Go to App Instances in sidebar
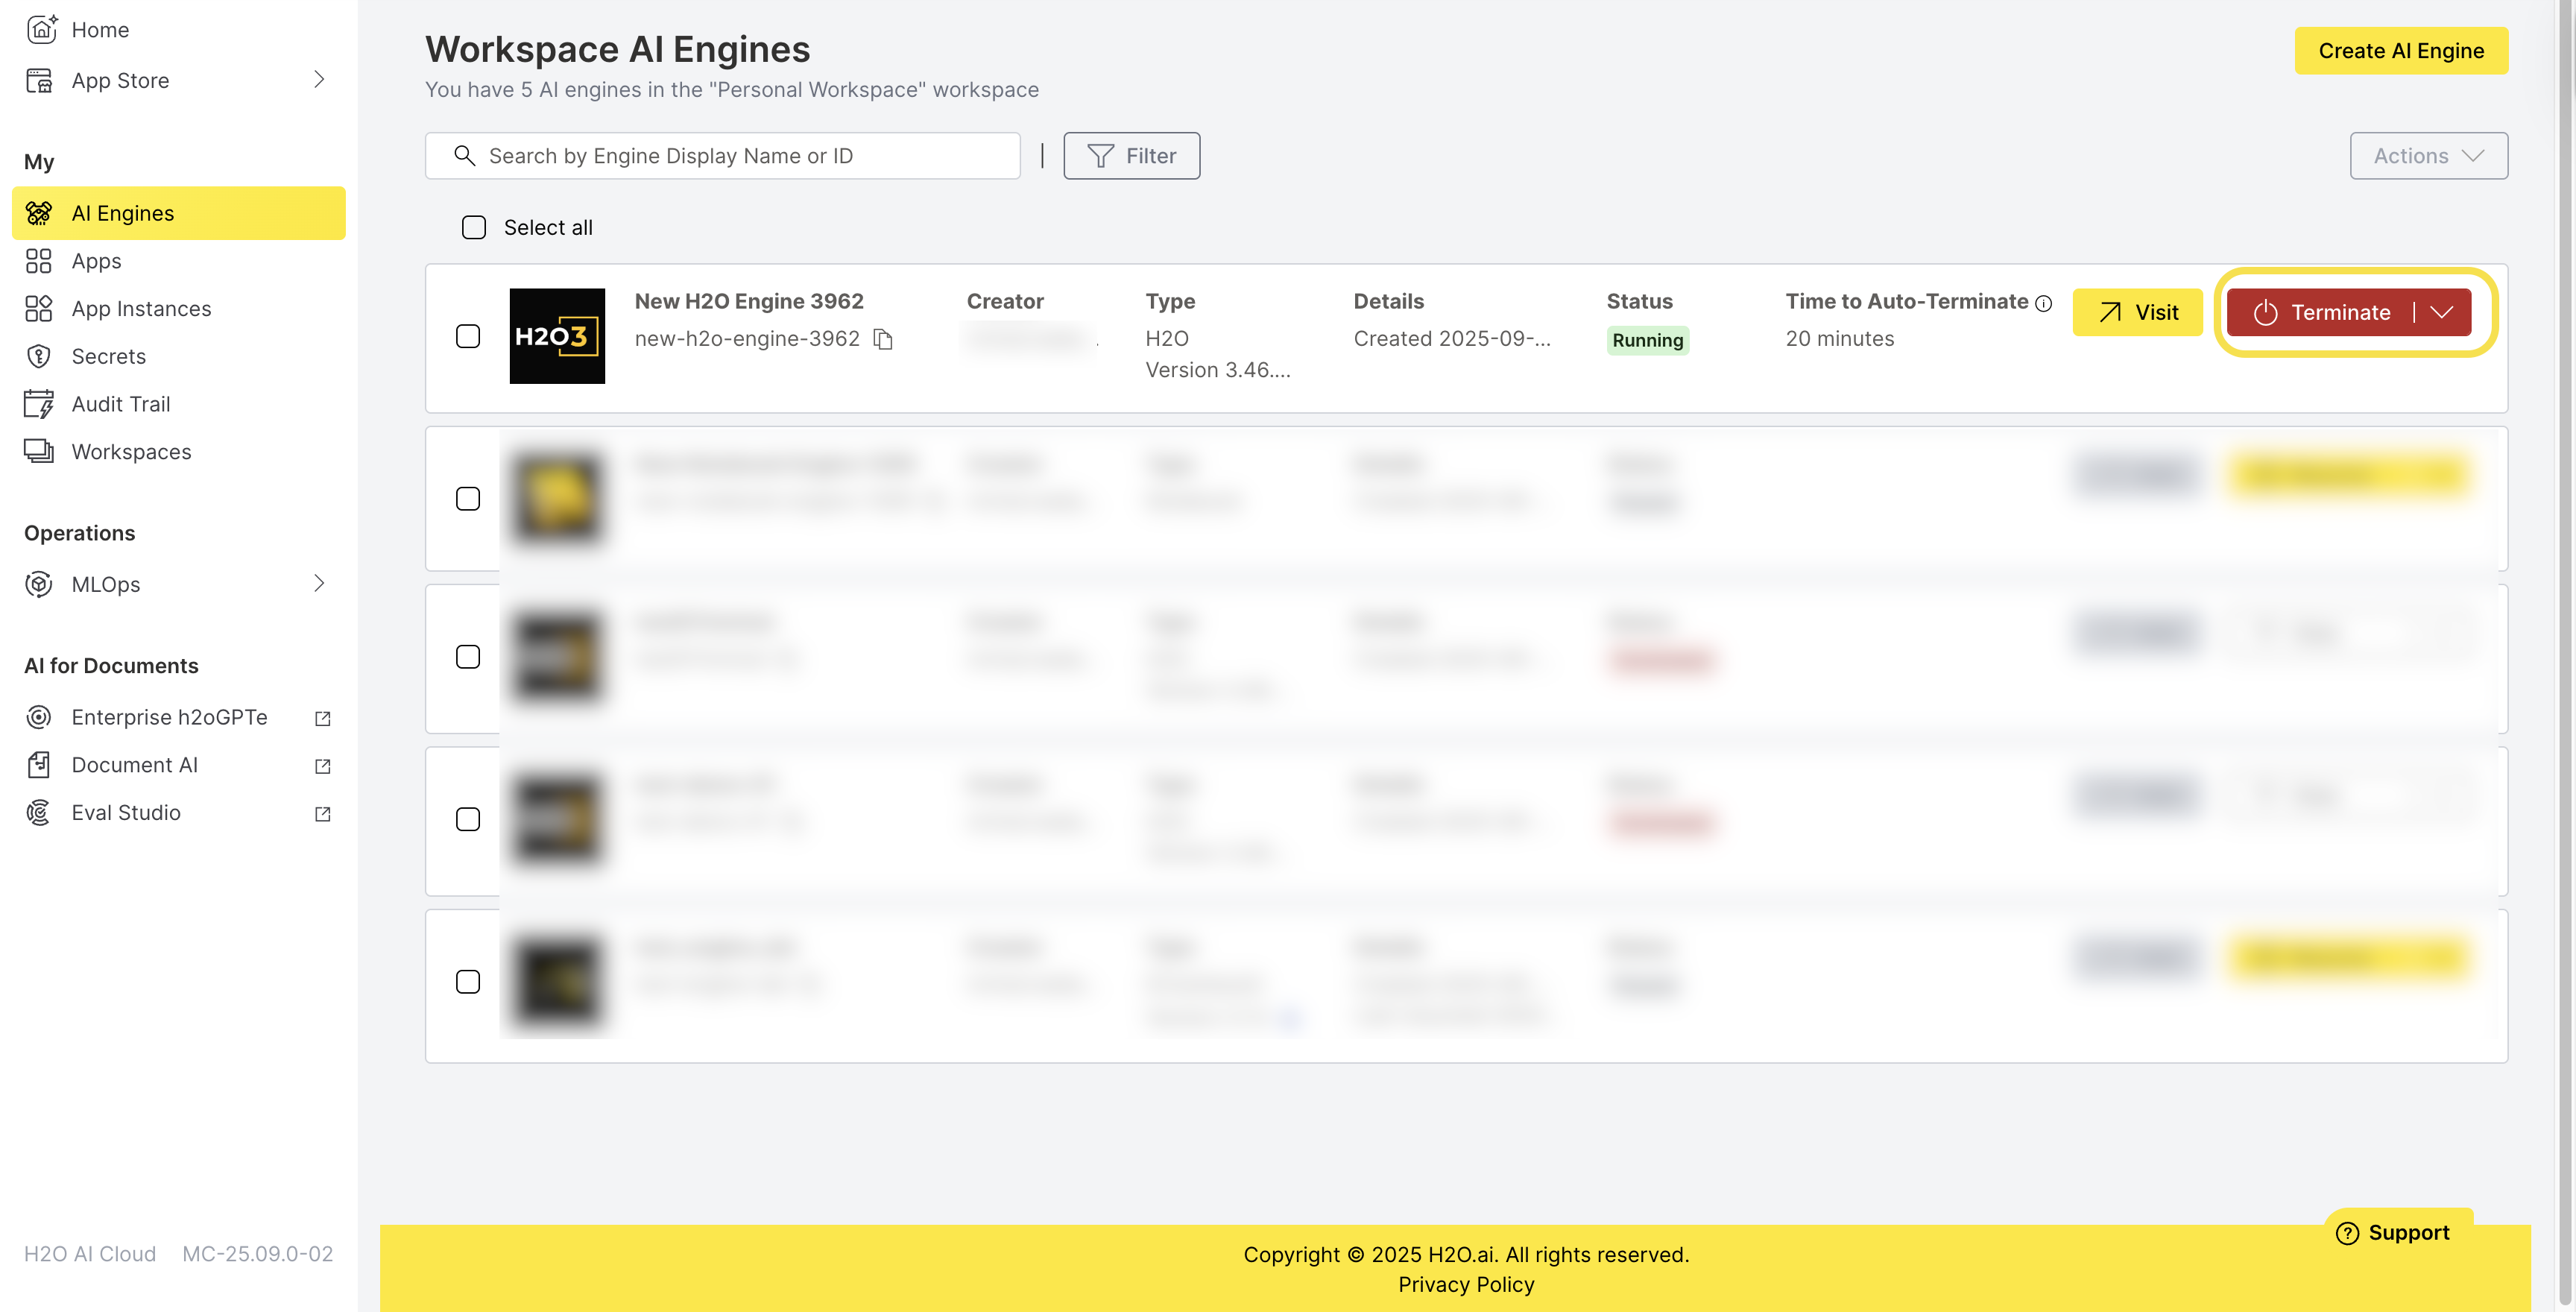The height and width of the screenshot is (1312, 2576). coord(141,309)
